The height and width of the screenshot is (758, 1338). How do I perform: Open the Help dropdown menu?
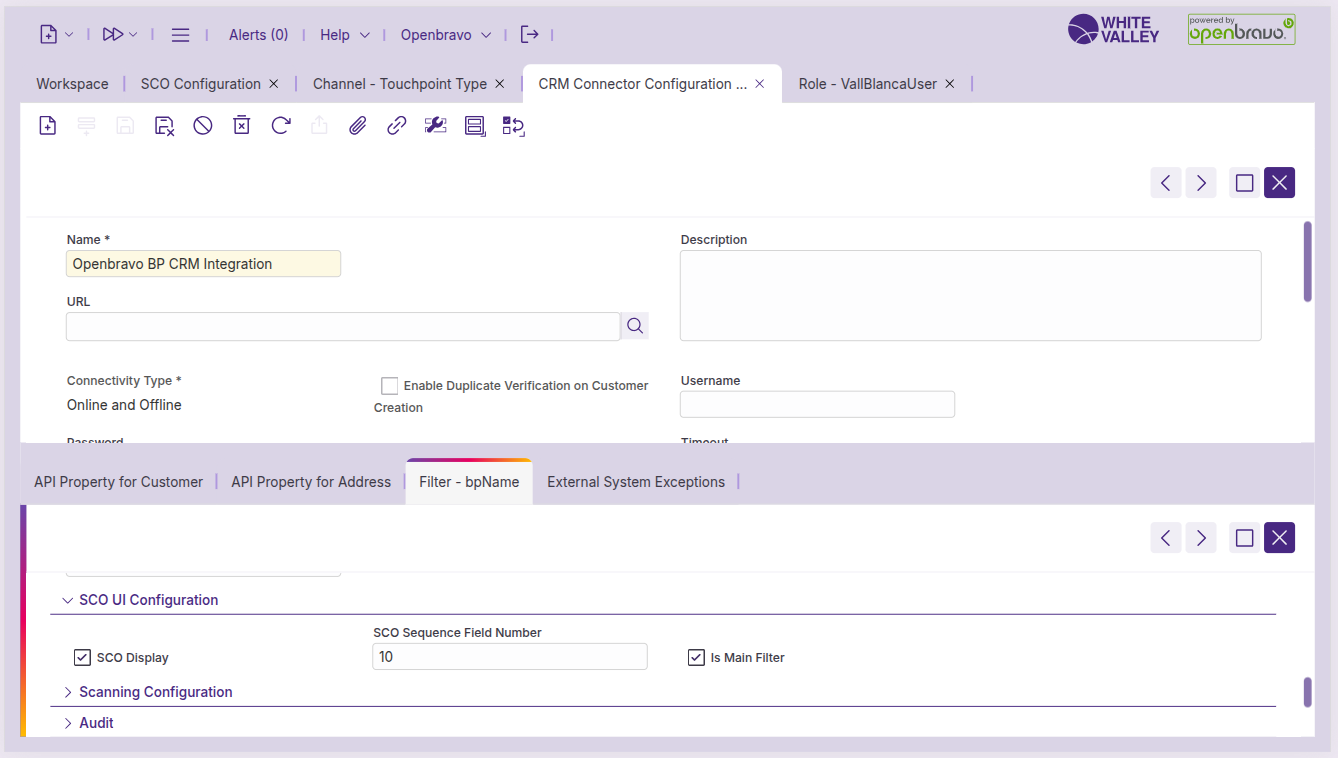click(x=345, y=35)
